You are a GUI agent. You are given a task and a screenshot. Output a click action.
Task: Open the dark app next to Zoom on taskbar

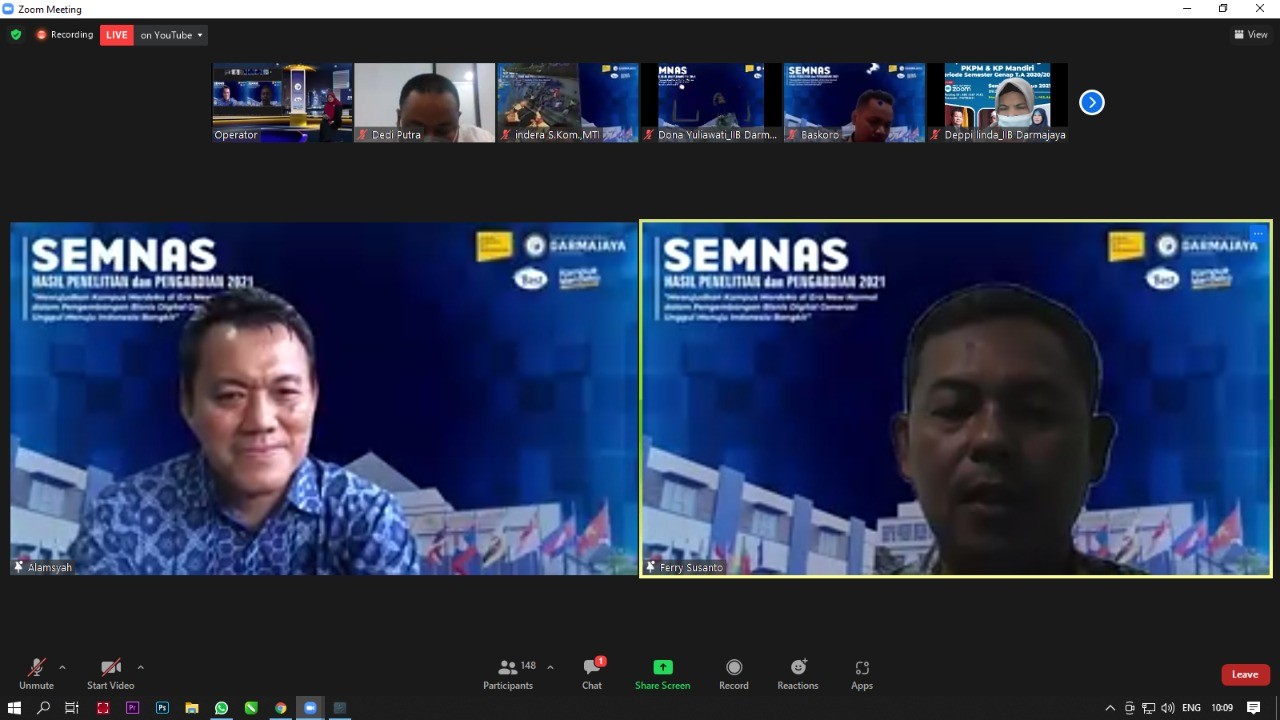(340, 708)
